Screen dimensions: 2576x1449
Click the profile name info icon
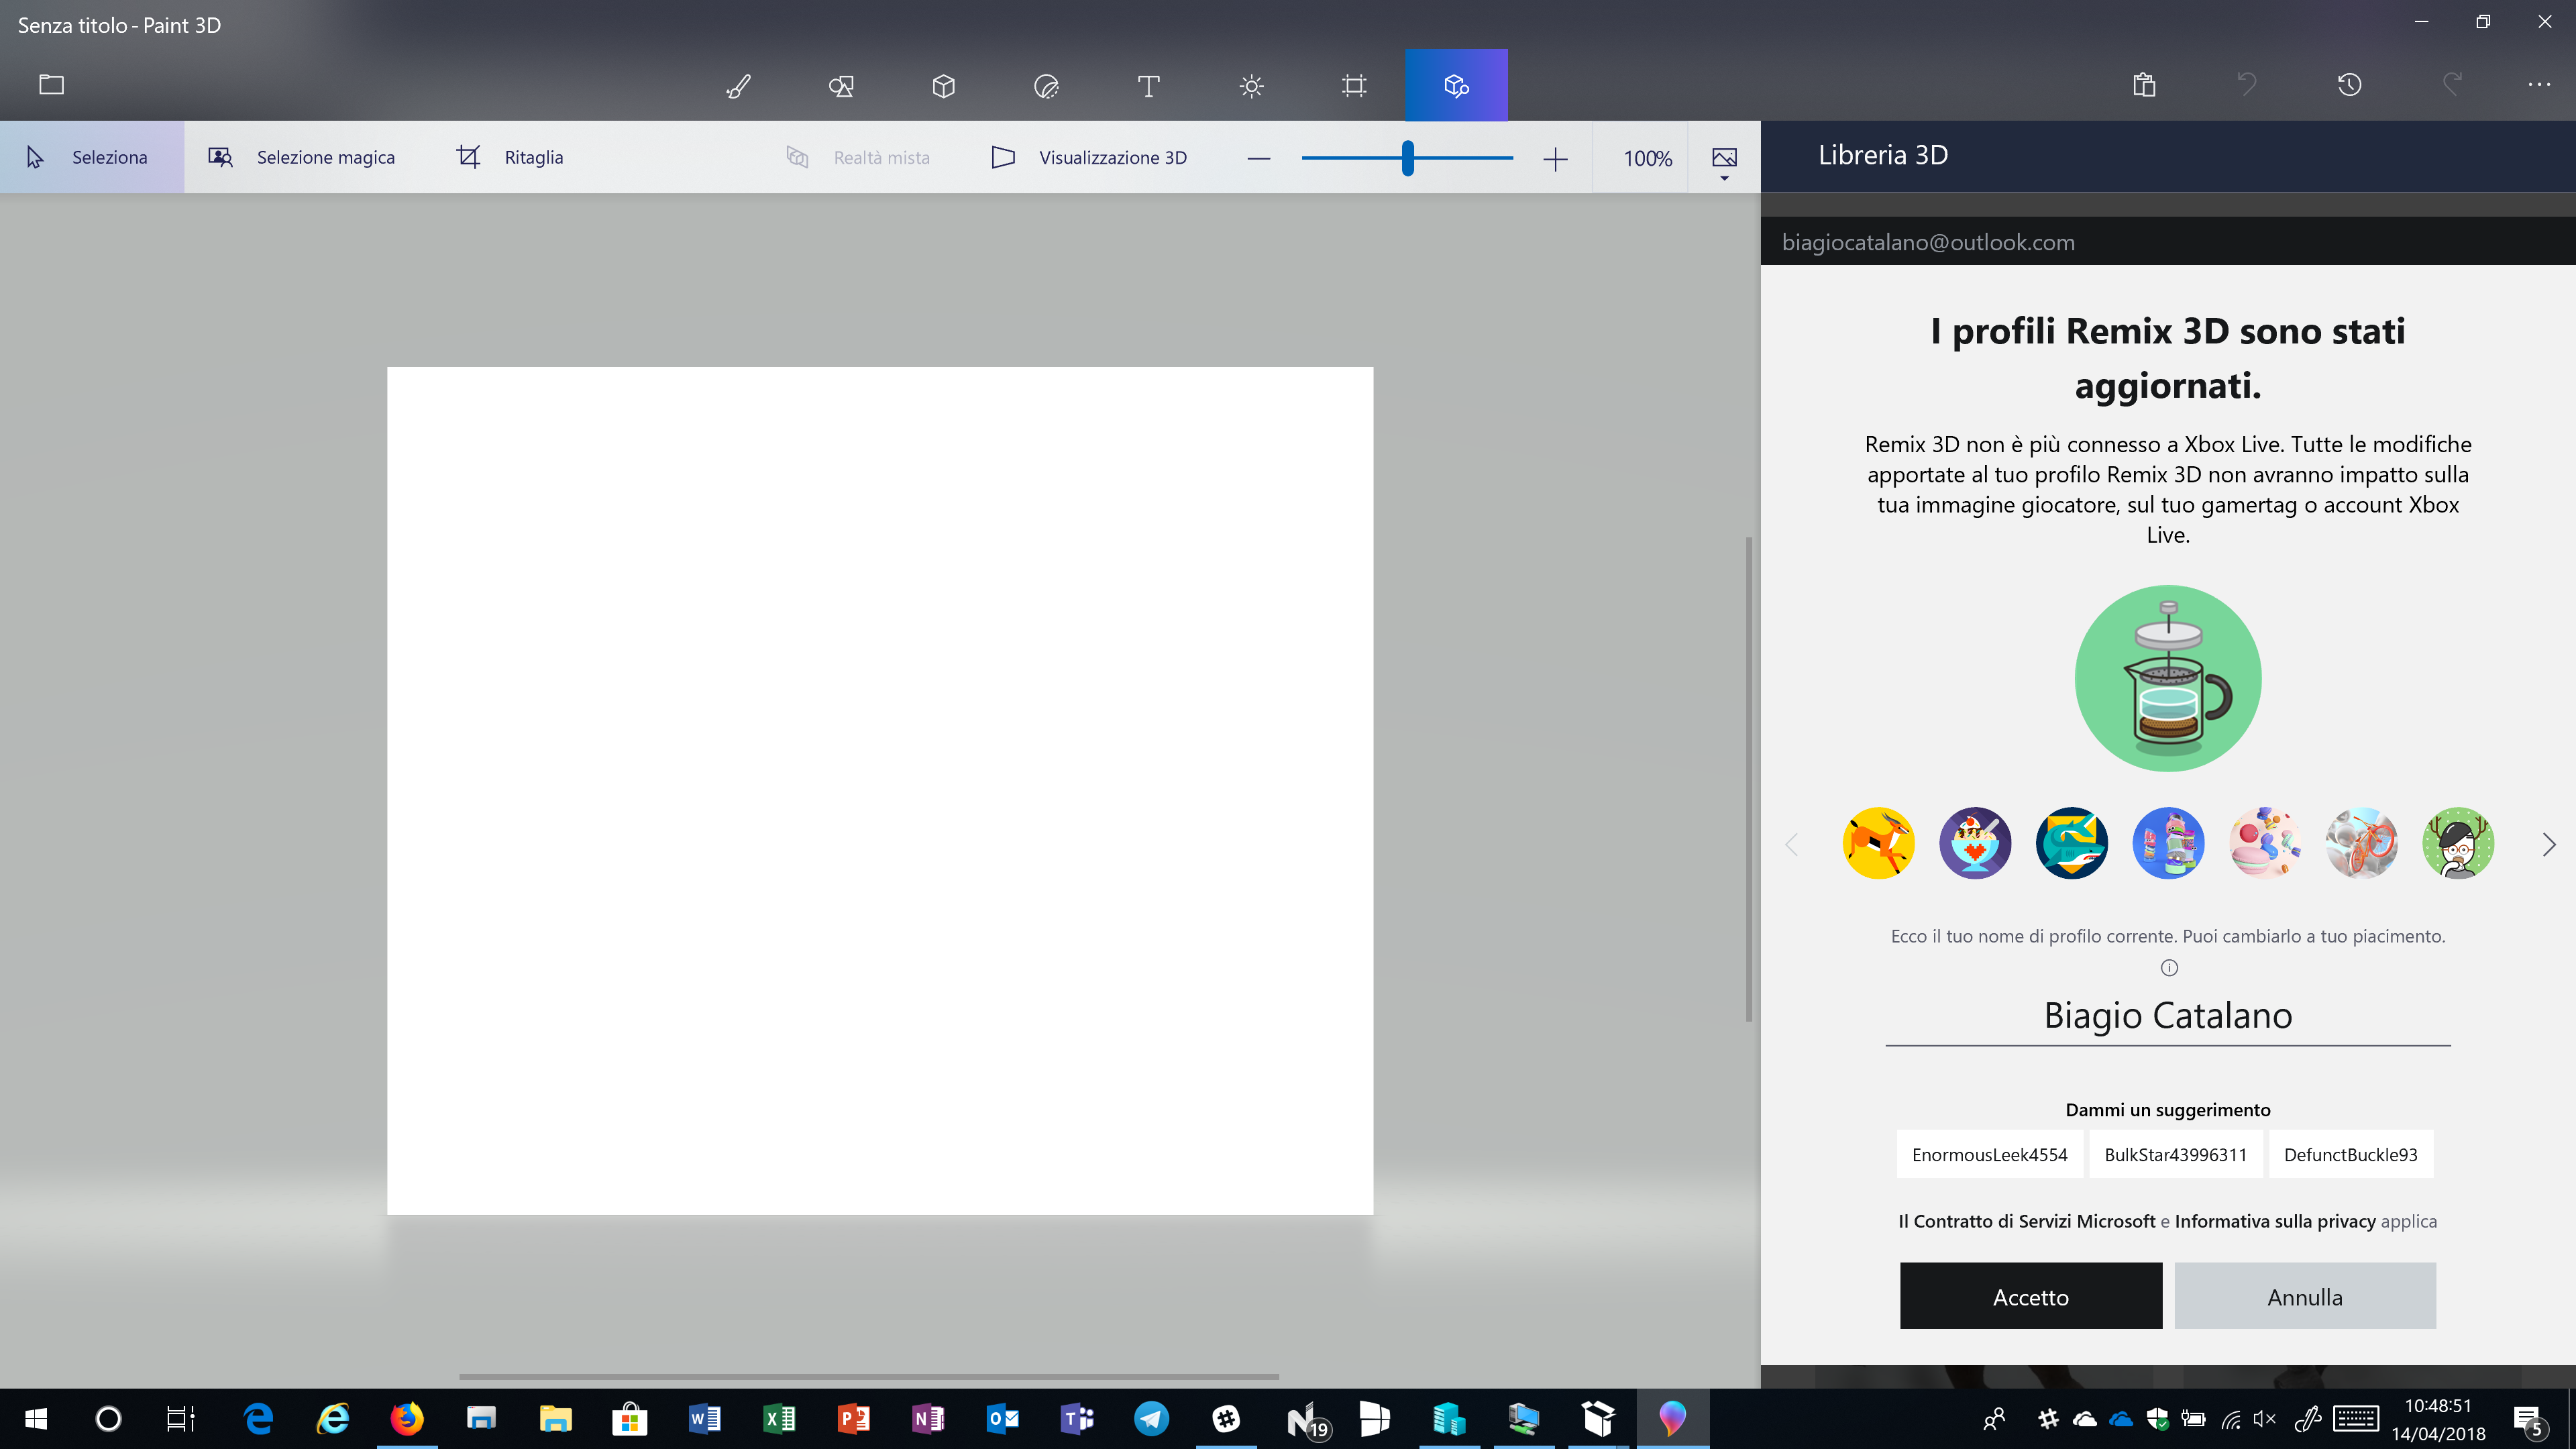[x=2169, y=968]
